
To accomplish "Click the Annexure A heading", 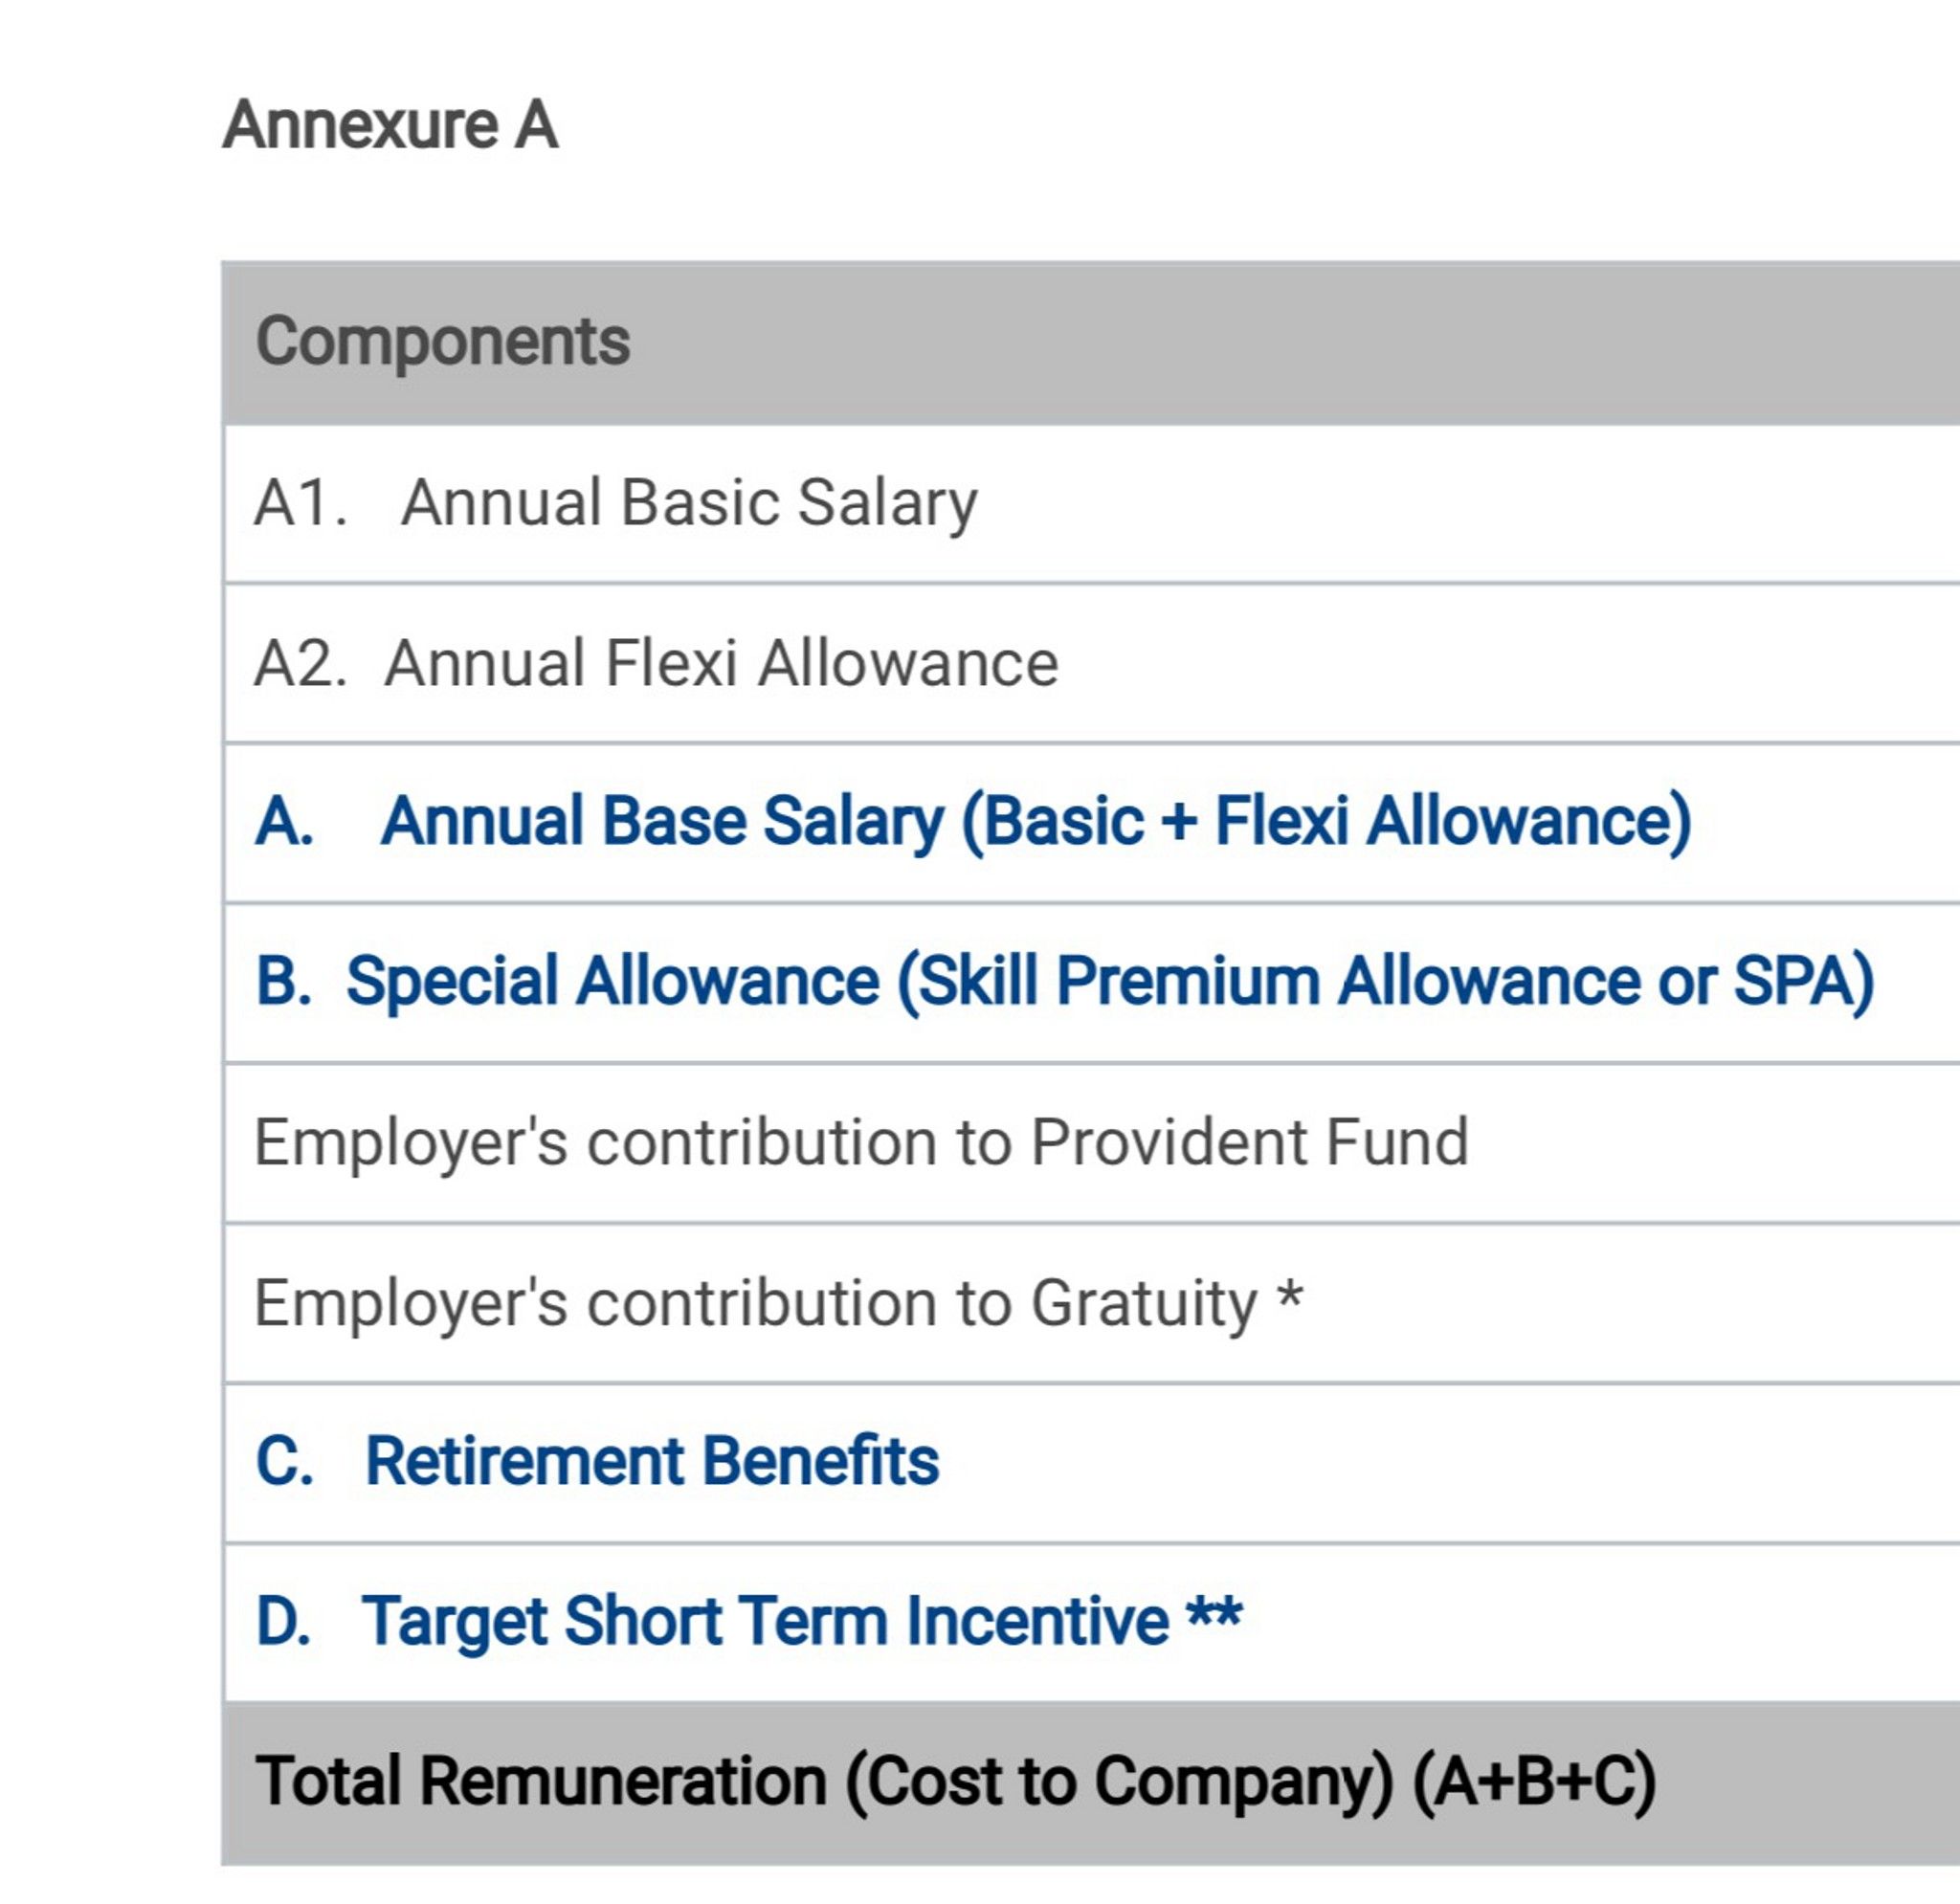I will click(x=390, y=125).
